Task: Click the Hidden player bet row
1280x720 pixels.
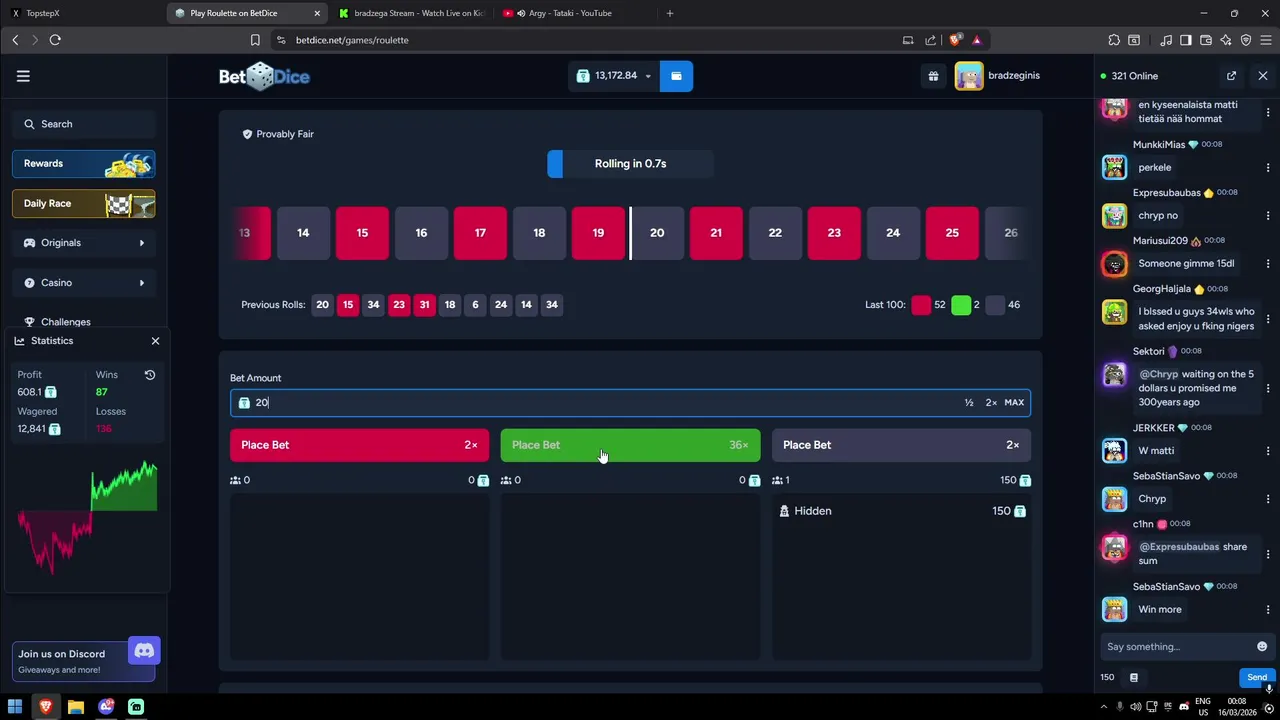Action: 901,511
